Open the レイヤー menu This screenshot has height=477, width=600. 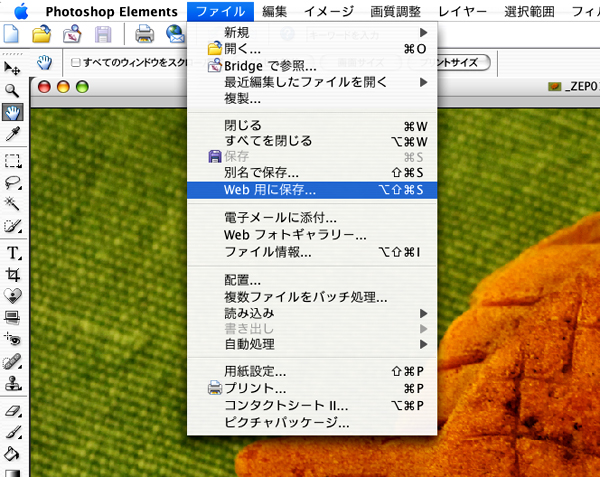pyautogui.click(x=462, y=11)
